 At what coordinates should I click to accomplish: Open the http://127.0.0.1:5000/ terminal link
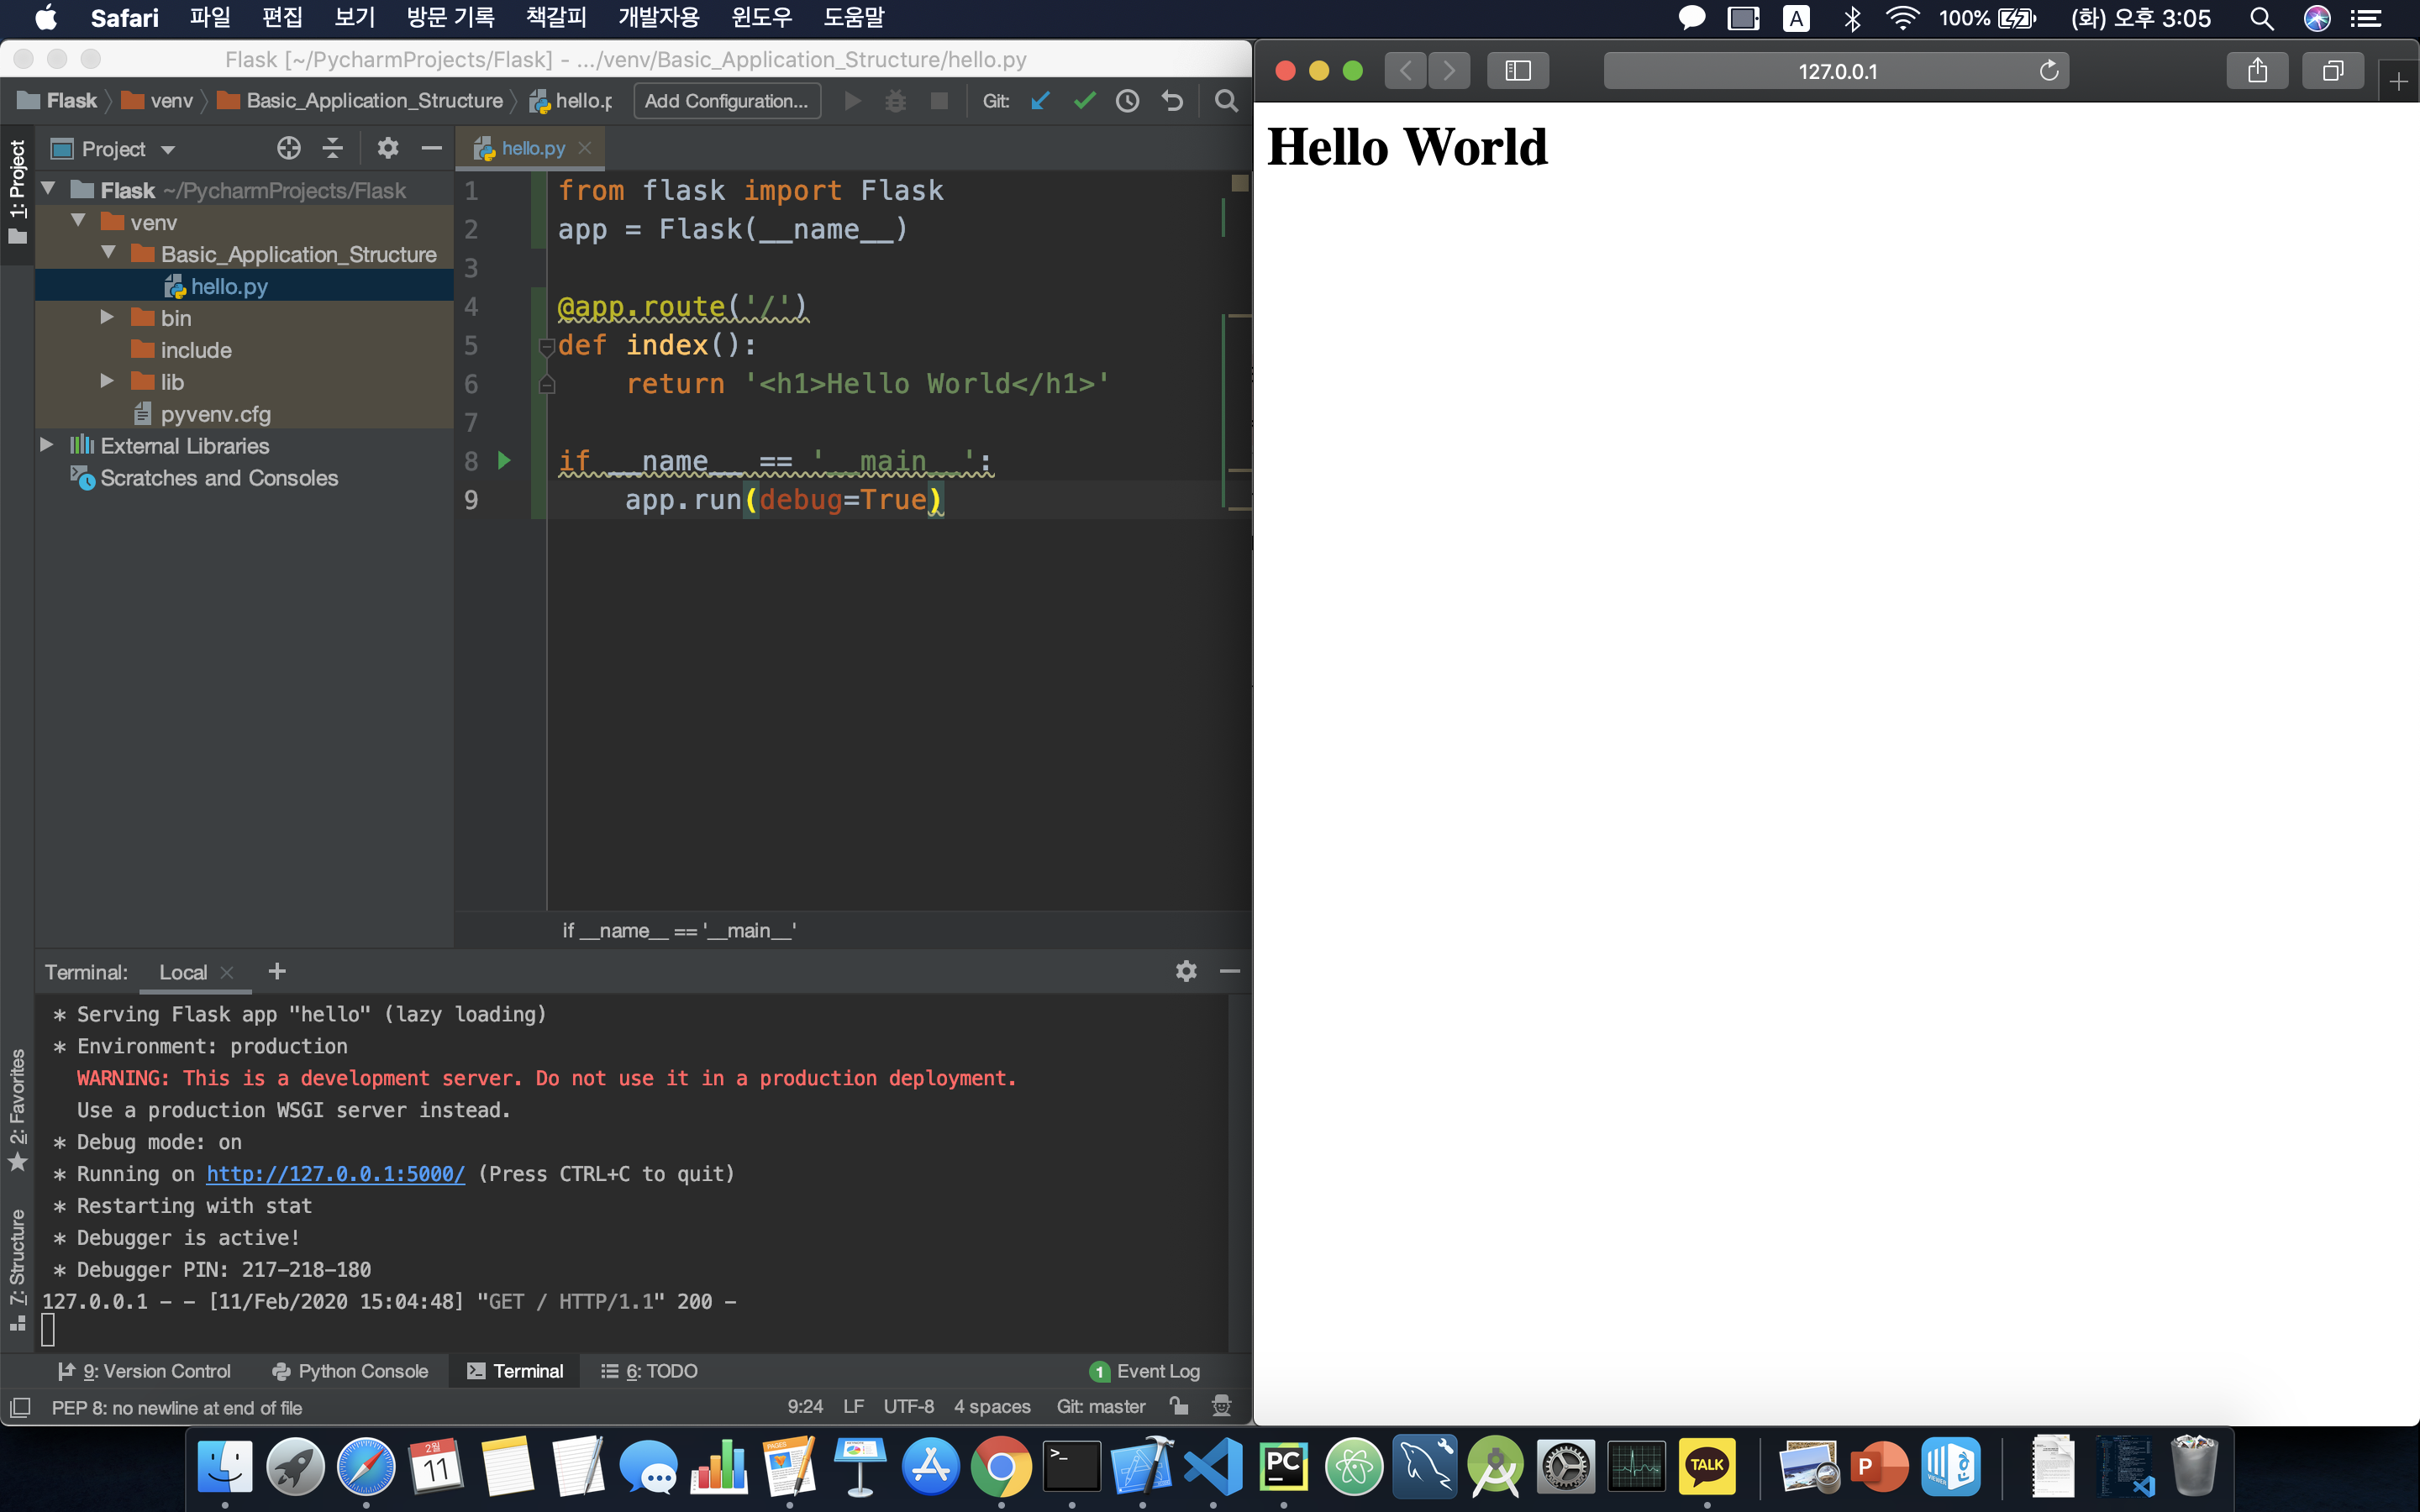pos(335,1174)
